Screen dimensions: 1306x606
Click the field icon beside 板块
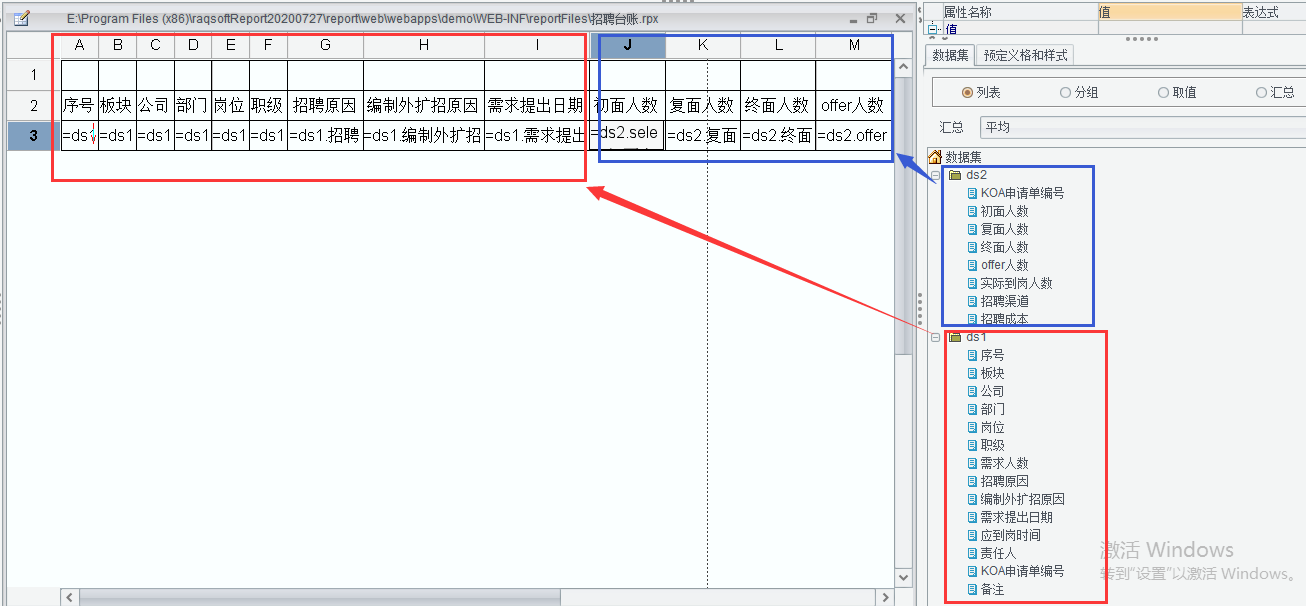click(972, 373)
